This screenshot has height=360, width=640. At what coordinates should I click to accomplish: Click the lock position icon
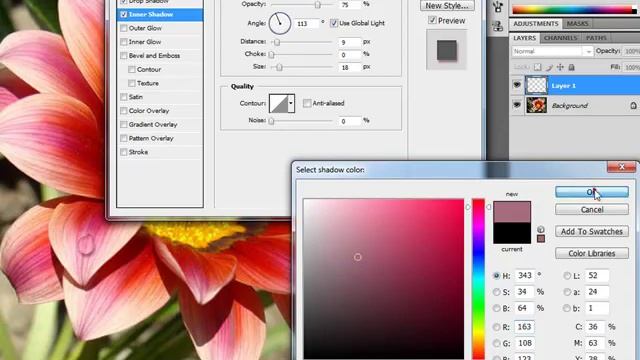560,67
